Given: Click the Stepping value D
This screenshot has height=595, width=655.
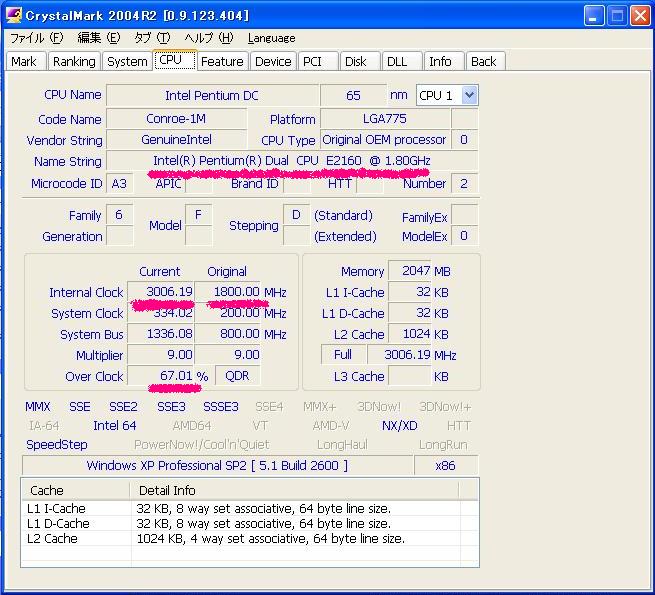Looking at the screenshot, I should pyautogui.click(x=296, y=215).
